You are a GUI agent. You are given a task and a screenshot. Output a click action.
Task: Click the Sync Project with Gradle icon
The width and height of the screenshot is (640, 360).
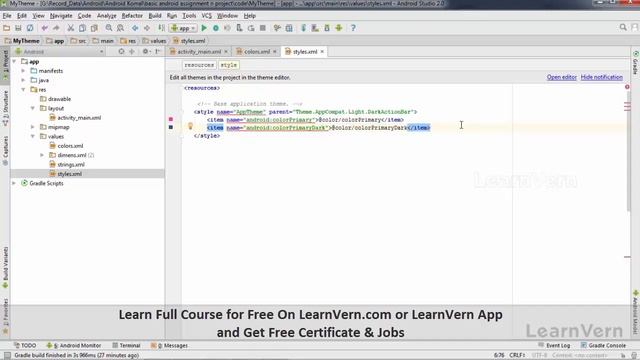303,28
